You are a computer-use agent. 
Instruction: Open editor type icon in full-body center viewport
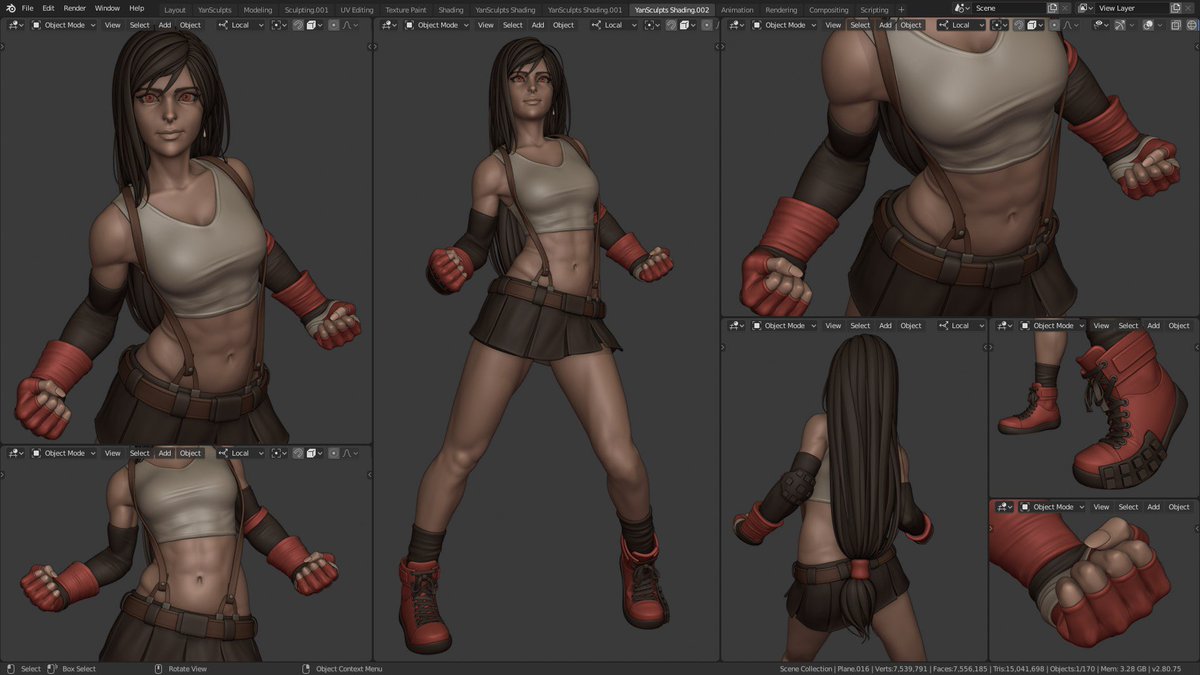(388, 25)
